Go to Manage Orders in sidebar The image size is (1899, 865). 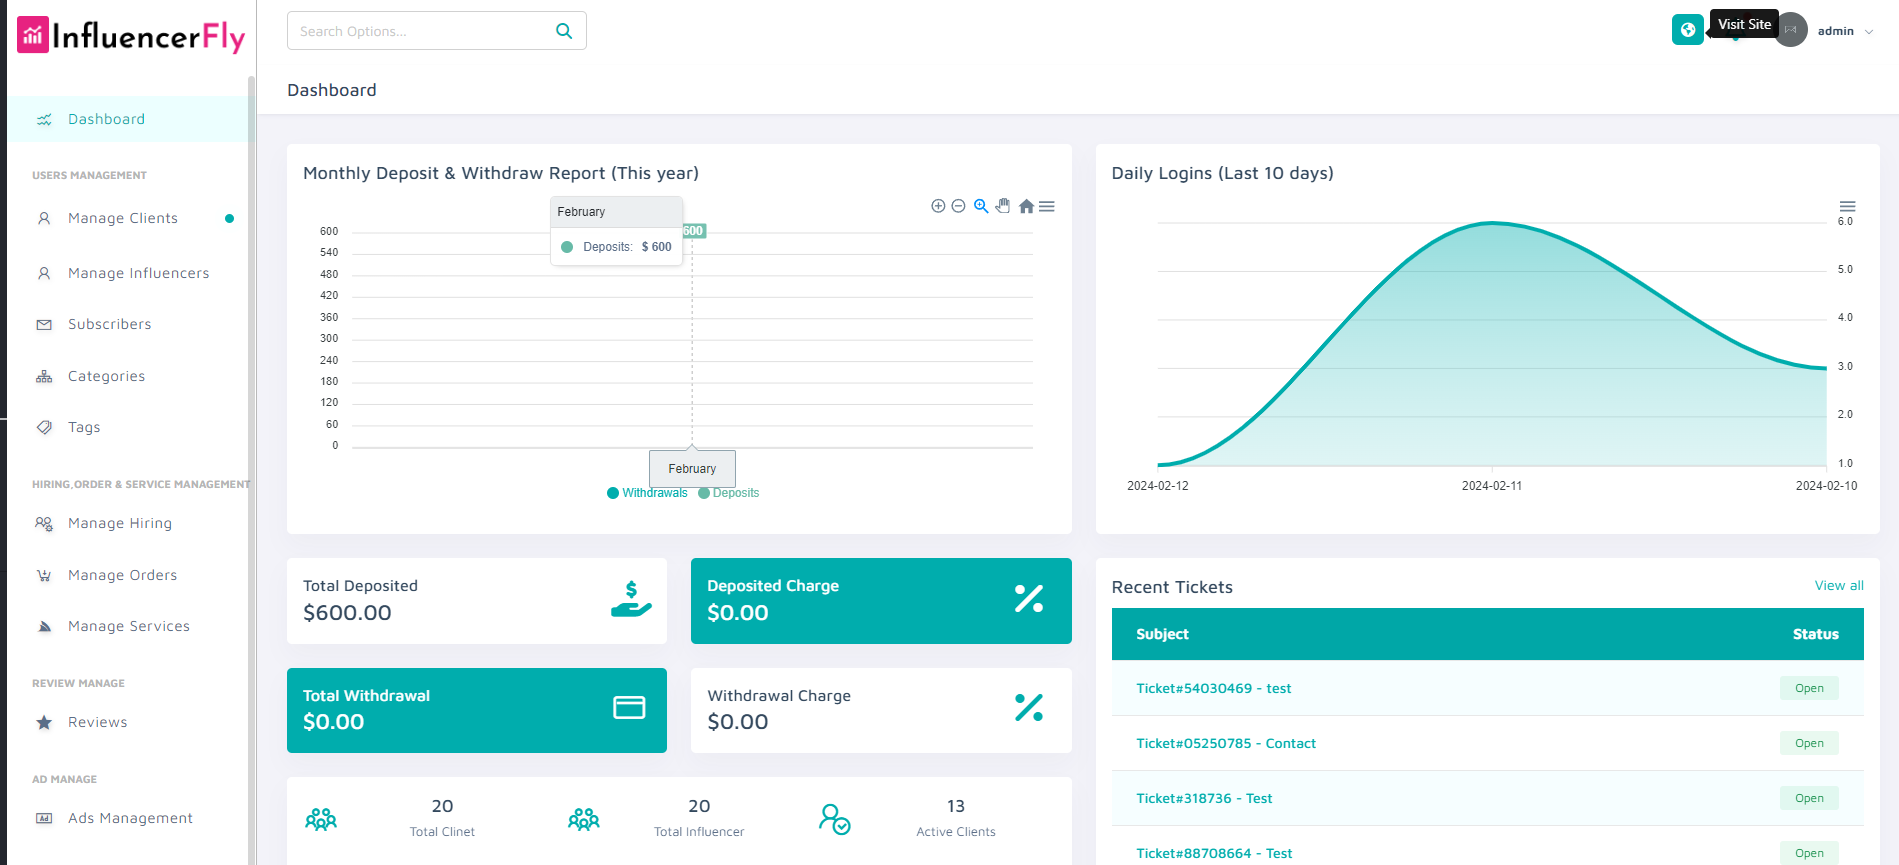coord(122,575)
